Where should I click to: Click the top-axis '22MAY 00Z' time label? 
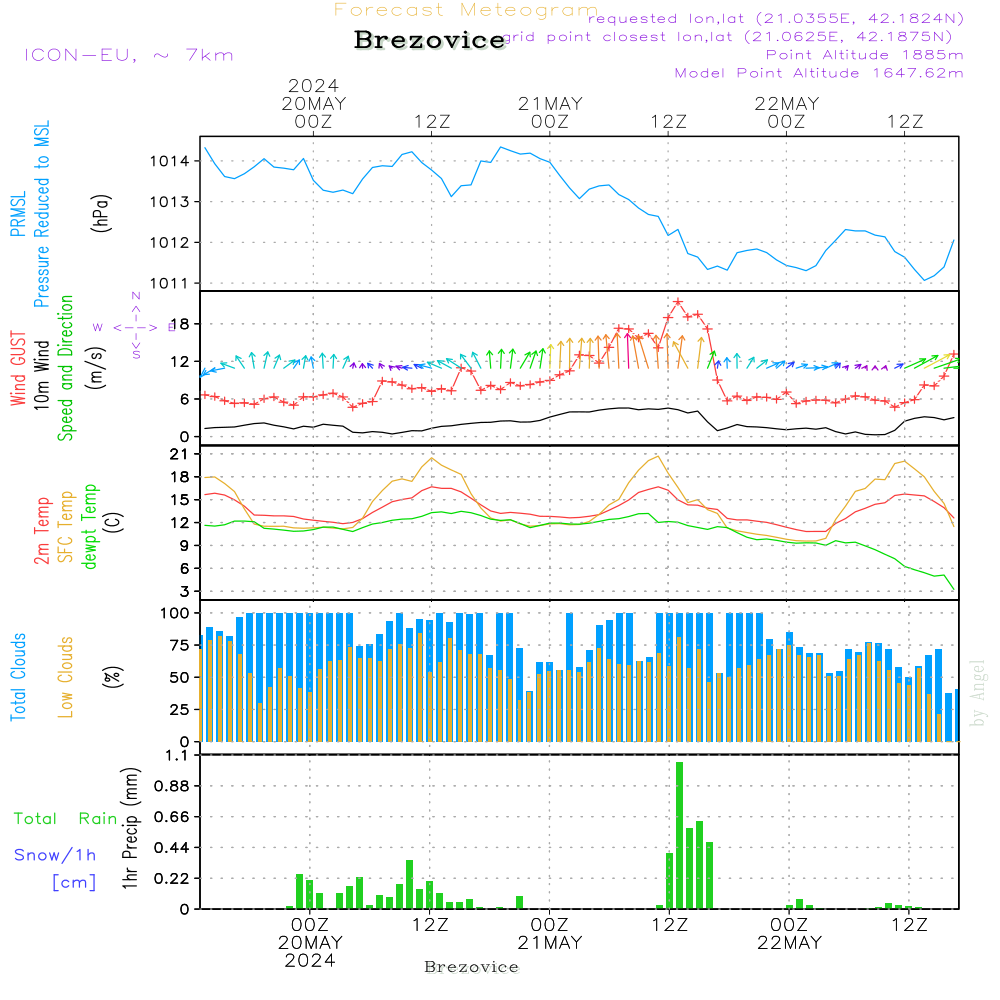click(x=786, y=113)
